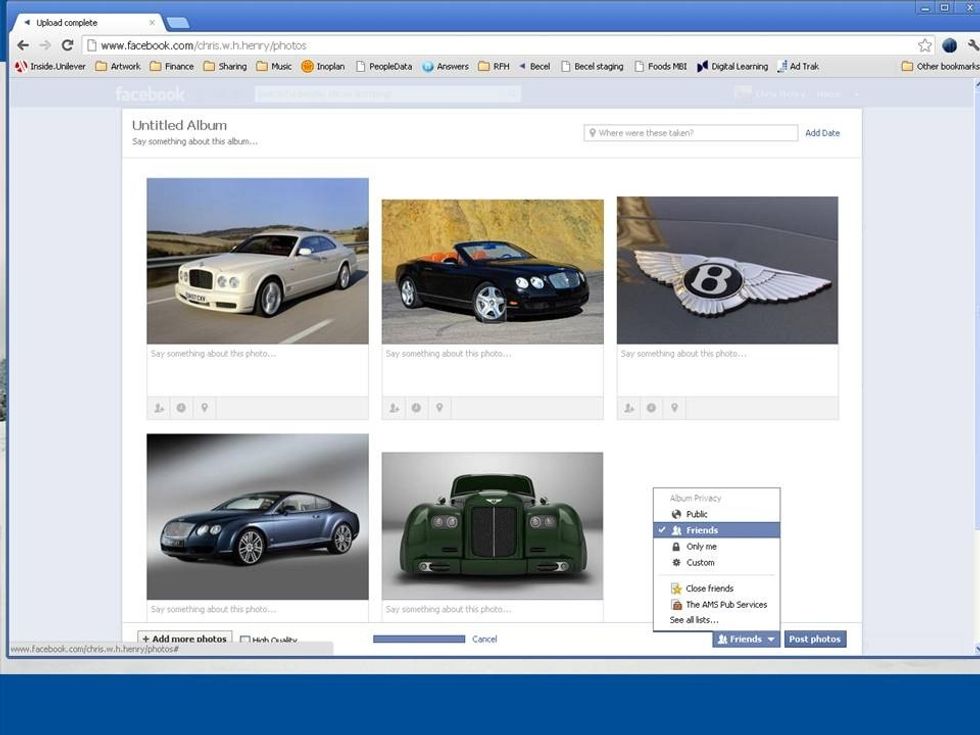Open the Friends privacy dropdown button
Viewport: 980px width, 735px height.
point(746,639)
